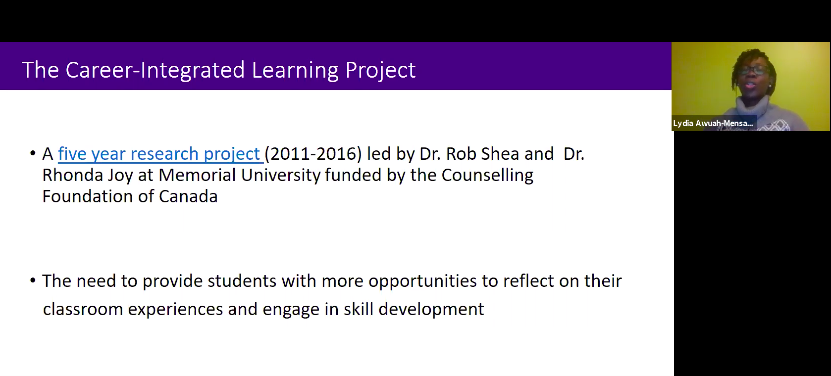Select the first bullet point marker
This screenshot has height=376, width=831.
point(33,154)
